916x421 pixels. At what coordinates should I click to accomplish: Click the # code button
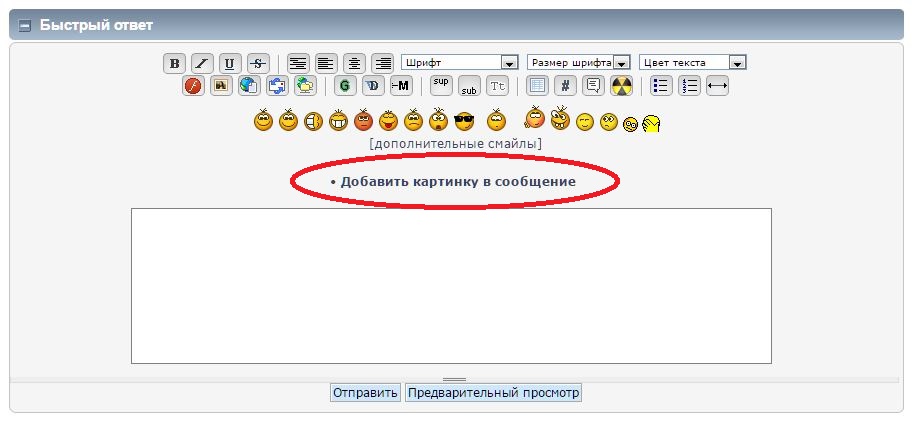[x=565, y=86]
